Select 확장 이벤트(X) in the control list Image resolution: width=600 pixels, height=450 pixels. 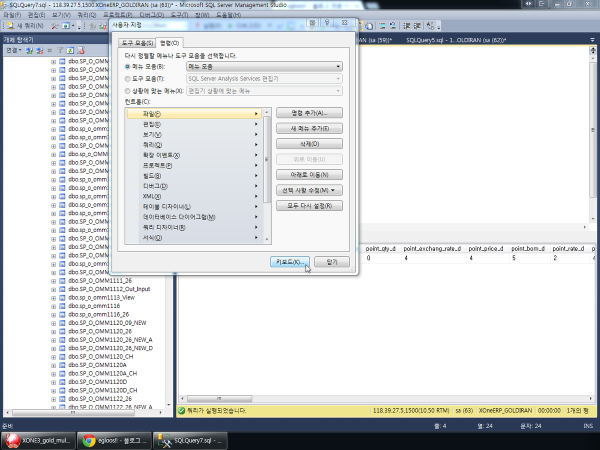pos(194,155)
